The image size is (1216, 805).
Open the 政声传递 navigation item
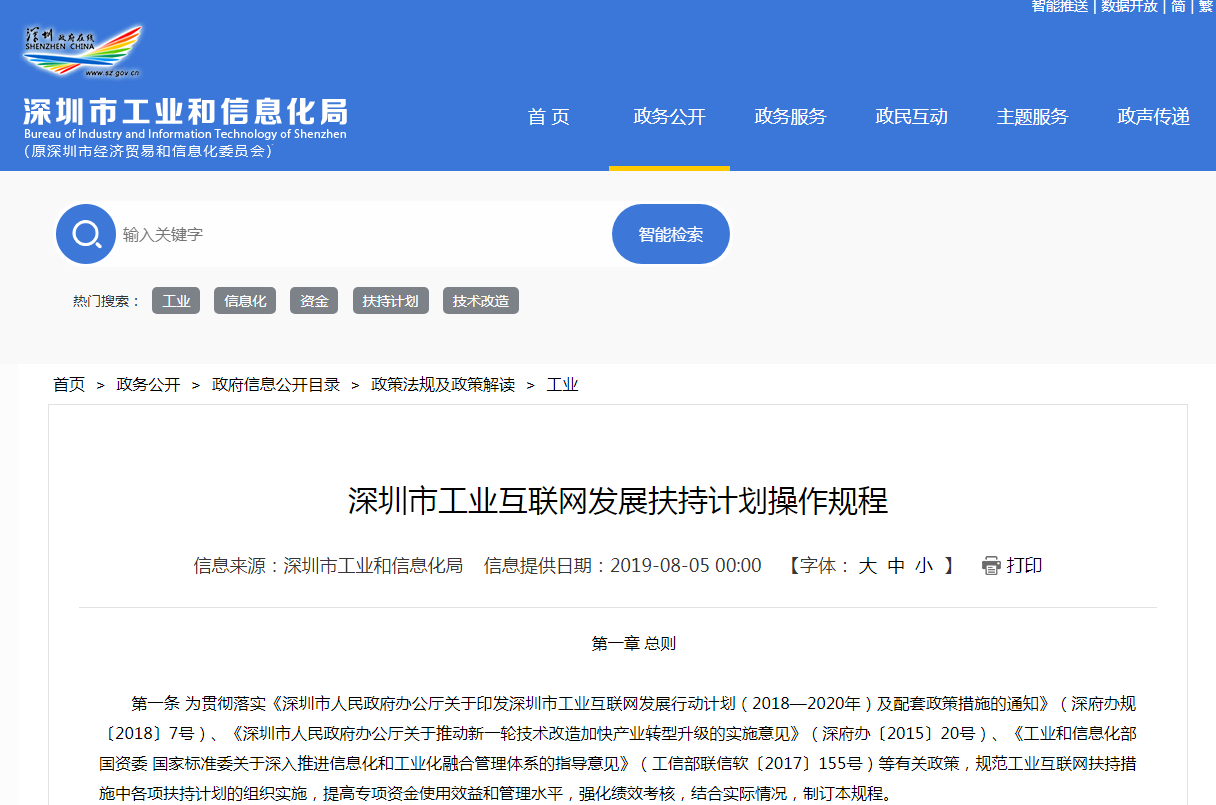pos(1153,117)
